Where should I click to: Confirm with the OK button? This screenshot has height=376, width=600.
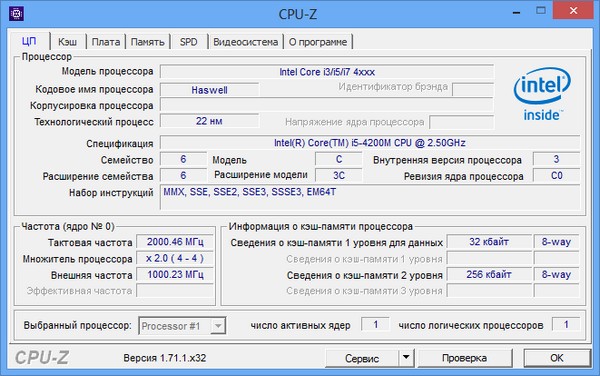[x=557, y=358]
